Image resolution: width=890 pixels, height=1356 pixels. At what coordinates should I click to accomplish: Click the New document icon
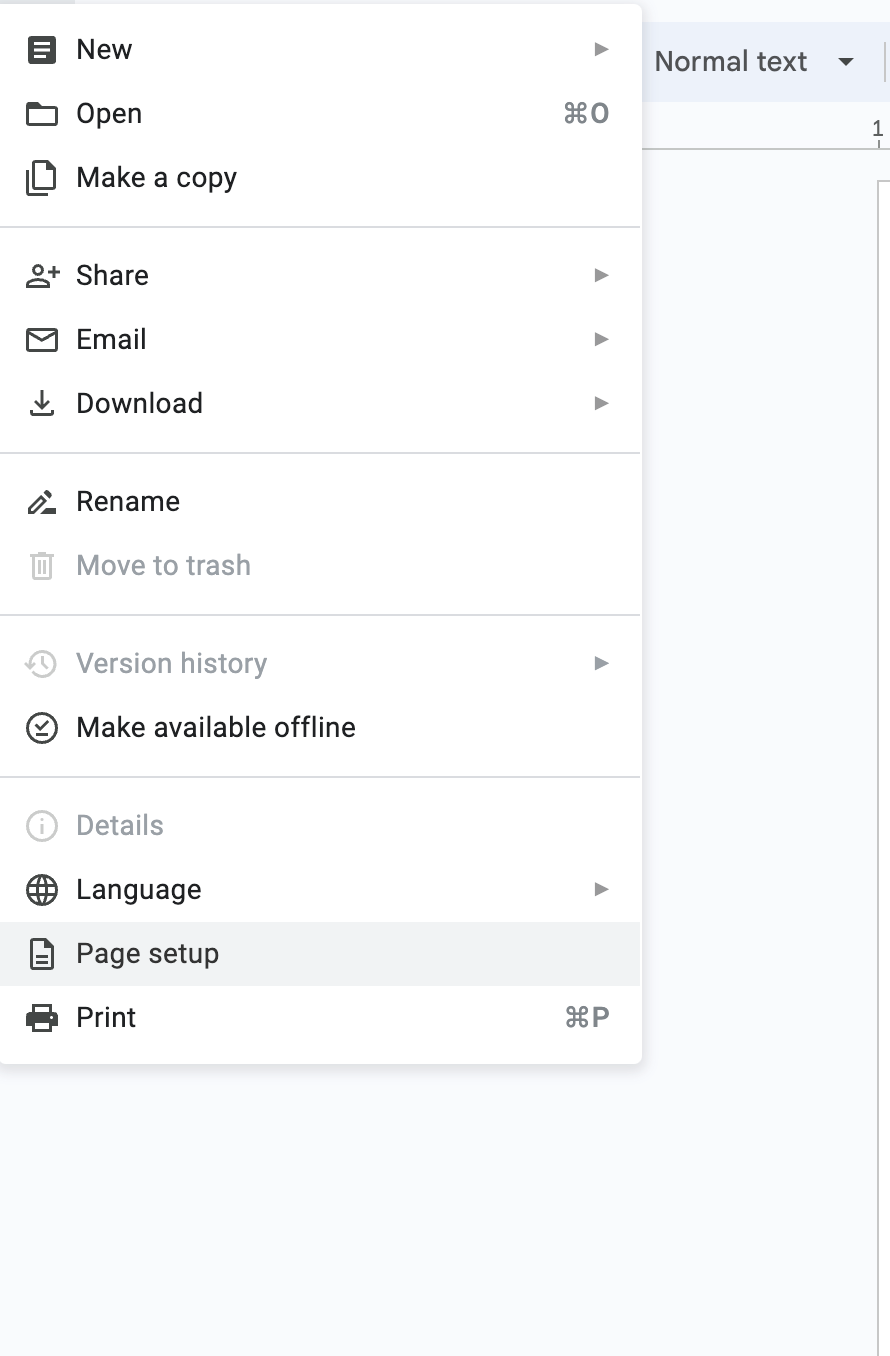(41, 50)
